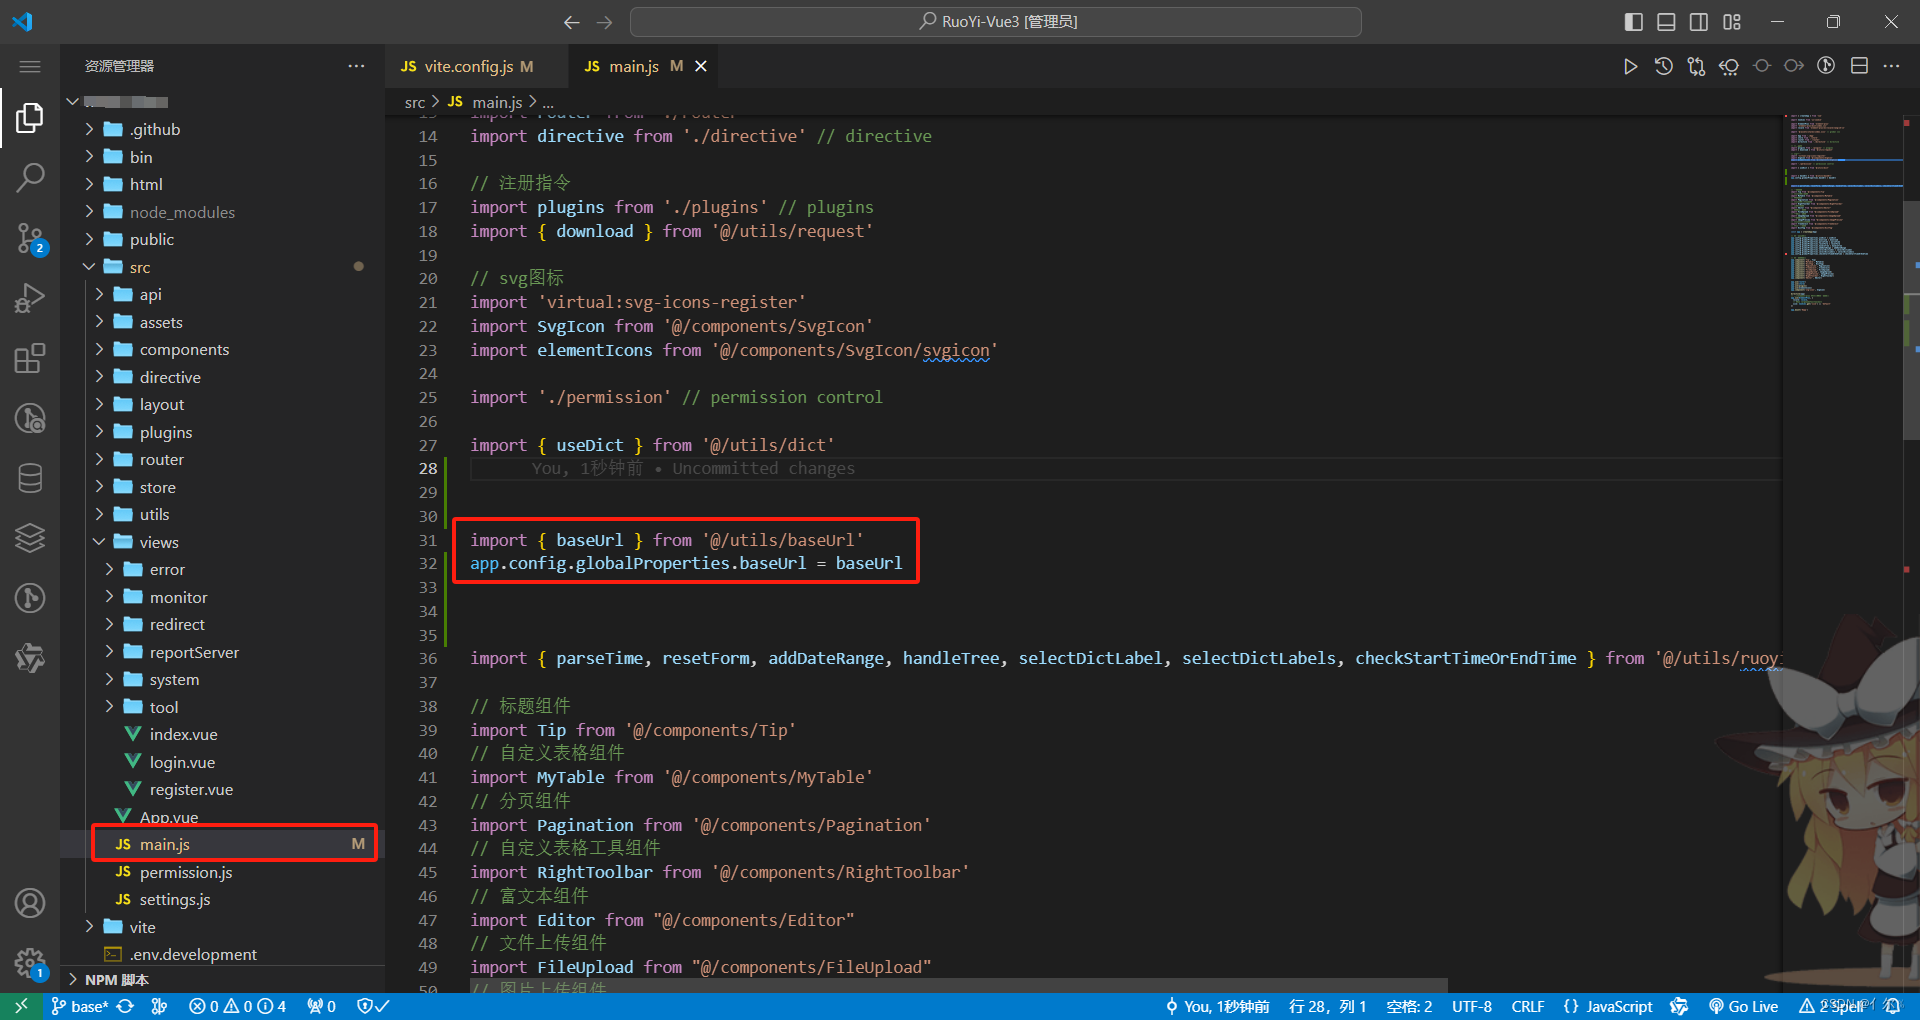The image size is (1920, 1020).
Task: Open the Source Control view showing 2 changes
Action: [30, 238]
